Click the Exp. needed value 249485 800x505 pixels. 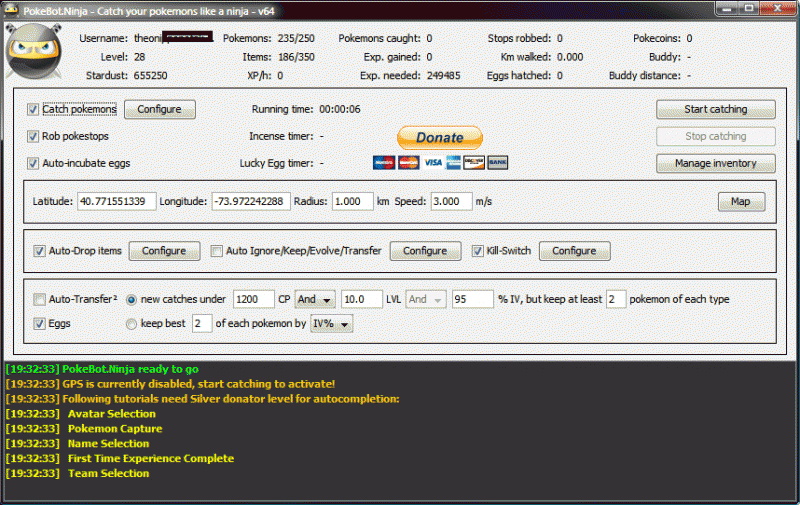click(443, 75)
